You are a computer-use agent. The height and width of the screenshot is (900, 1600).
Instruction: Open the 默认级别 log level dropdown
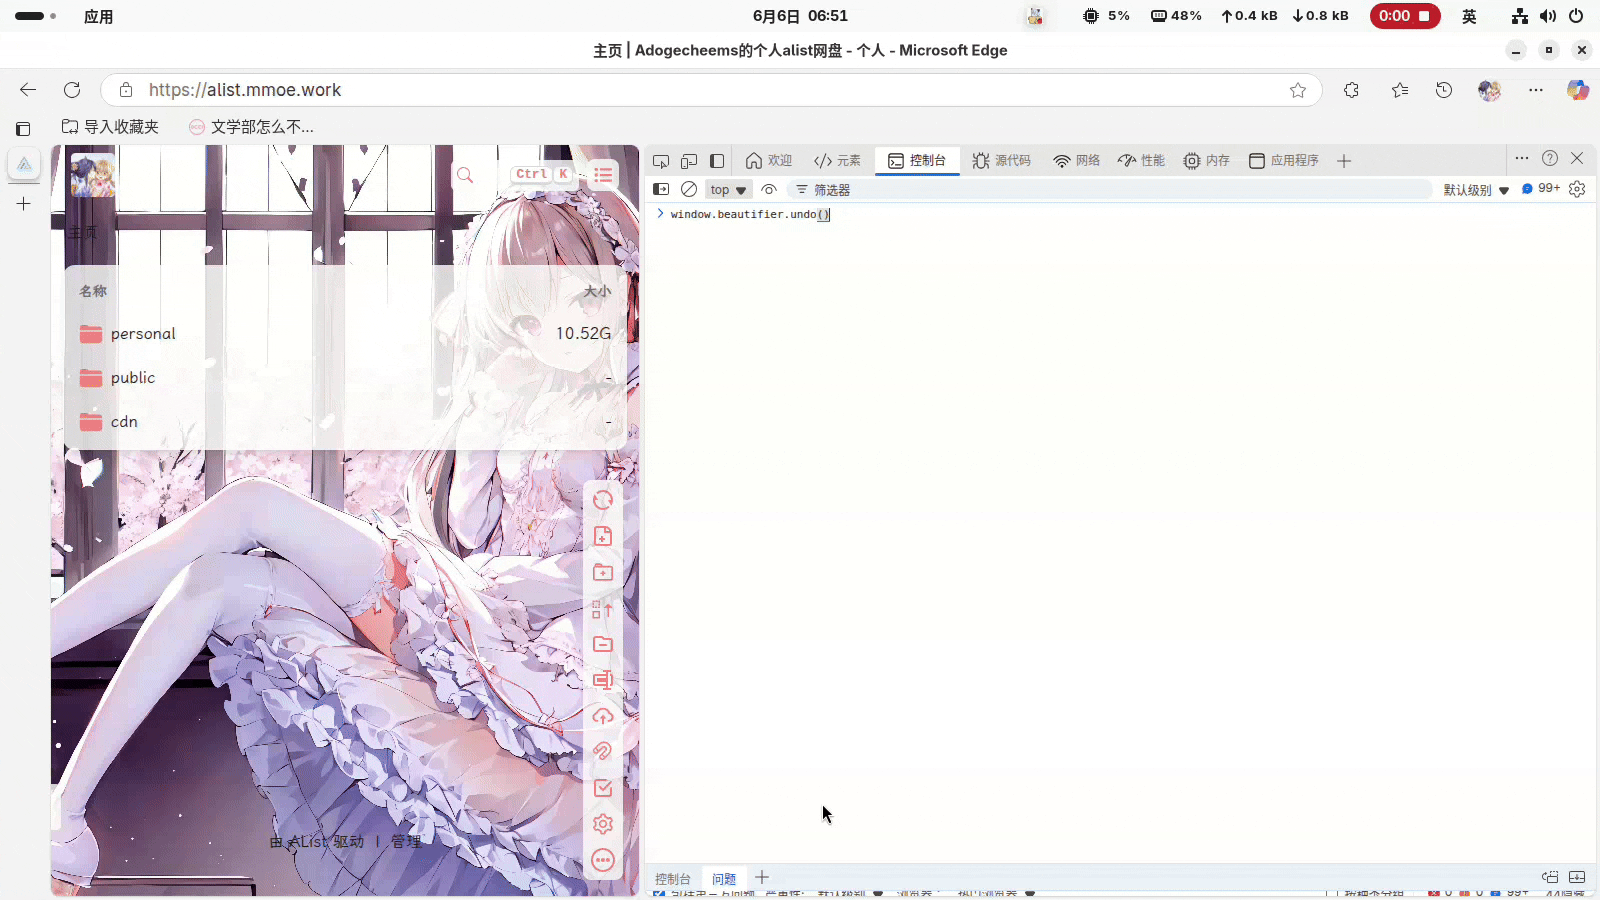[x=1476, y=189]
